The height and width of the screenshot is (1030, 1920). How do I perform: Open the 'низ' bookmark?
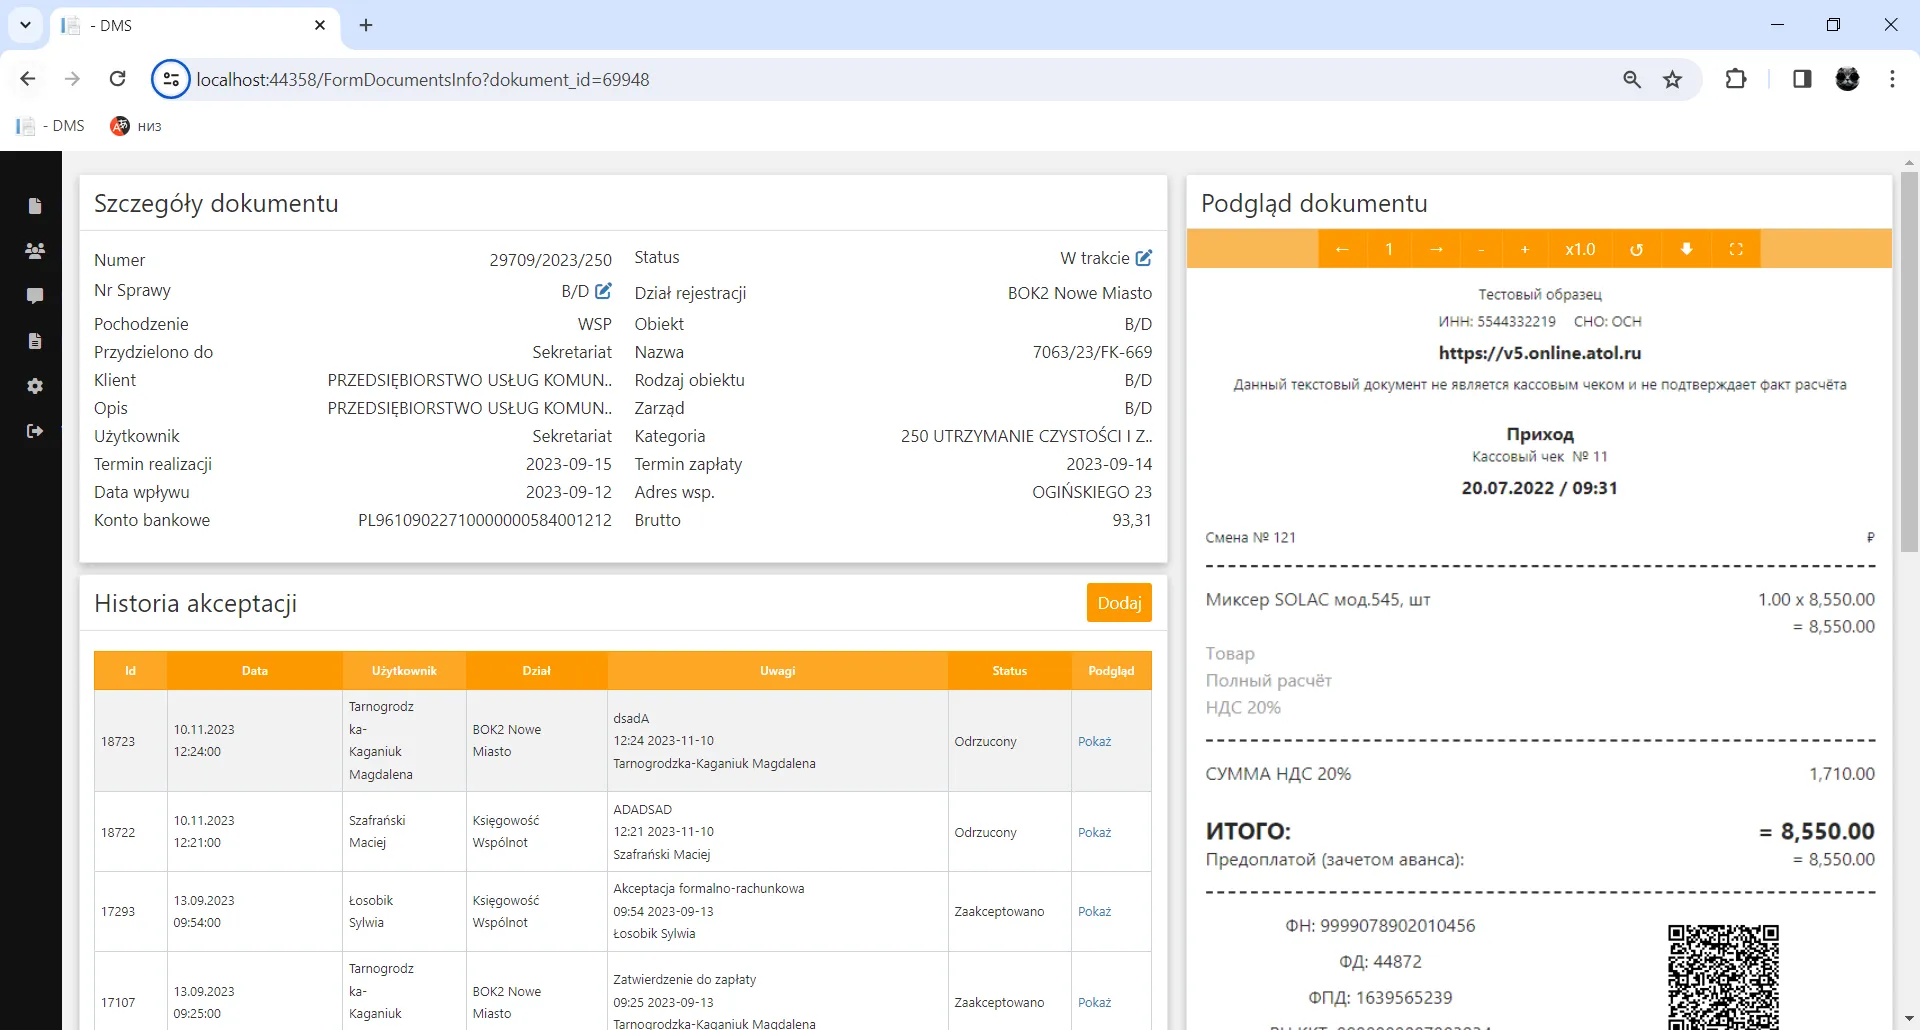pos(136,126)
